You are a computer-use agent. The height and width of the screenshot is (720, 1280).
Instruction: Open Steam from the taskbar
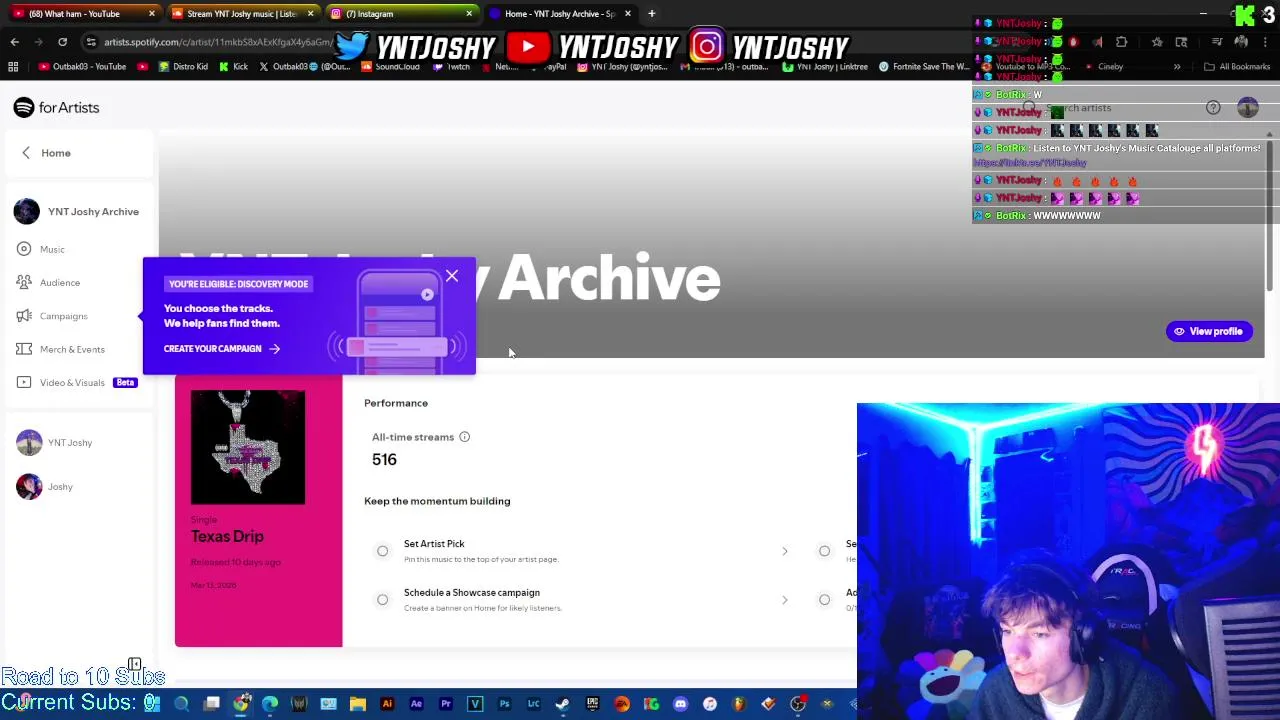tap(562, 704)
